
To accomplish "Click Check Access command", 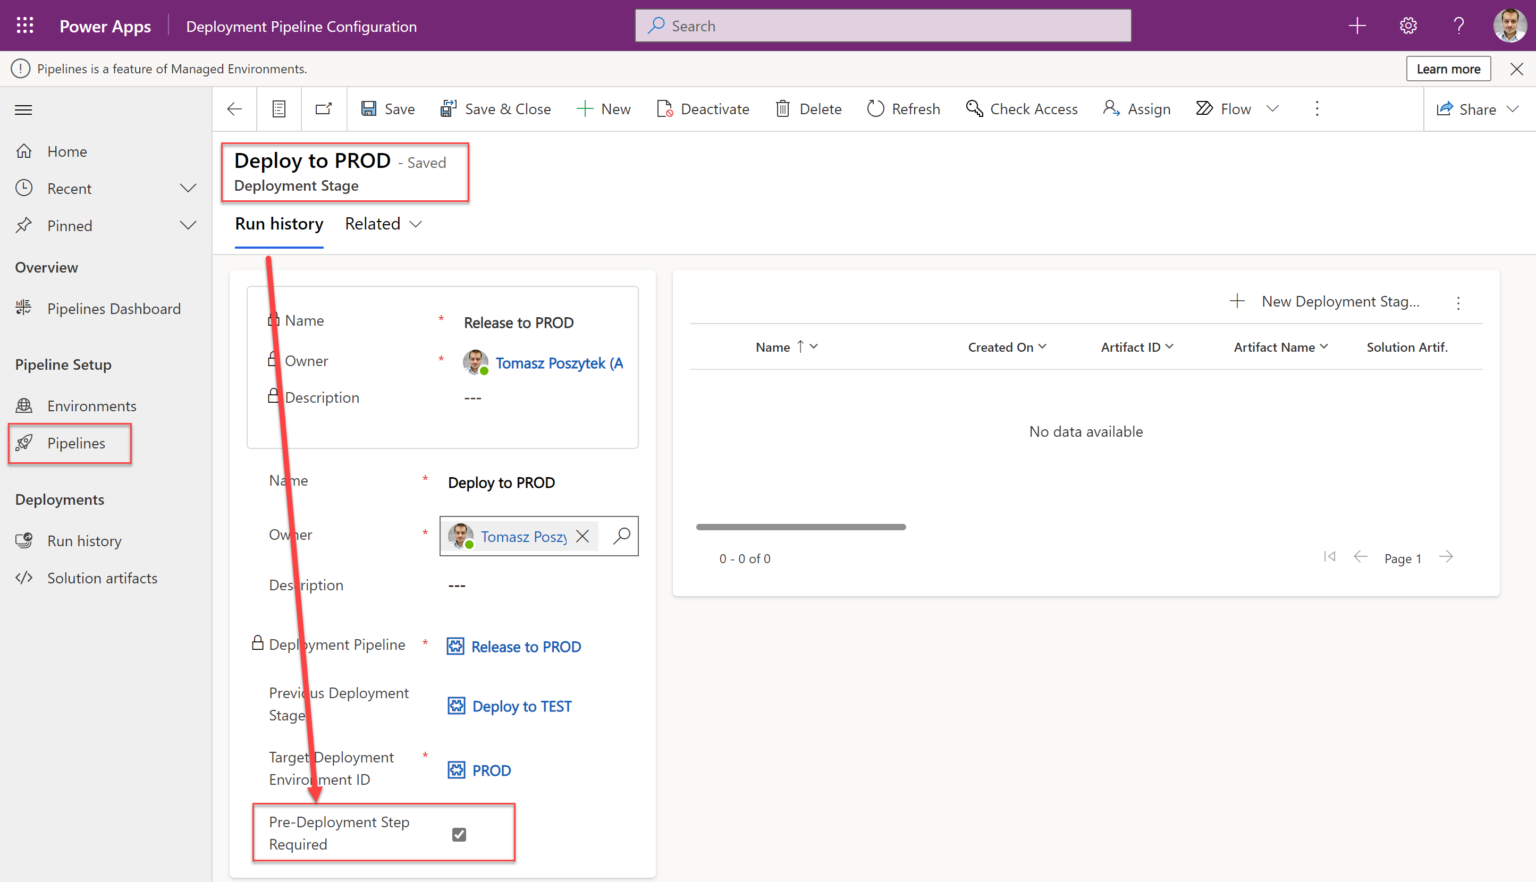I will tap(1022, 109).
